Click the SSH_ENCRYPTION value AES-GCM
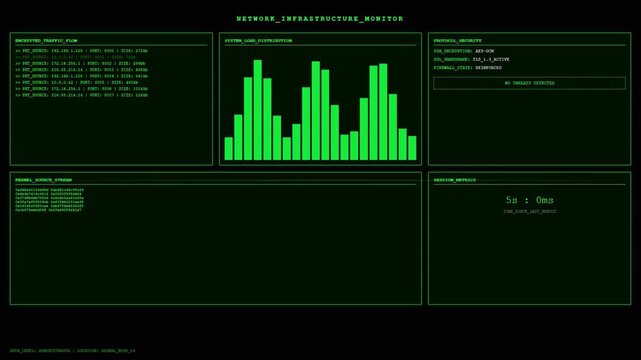Viewport: 641px width, 360px height. [x=484, y=51]
